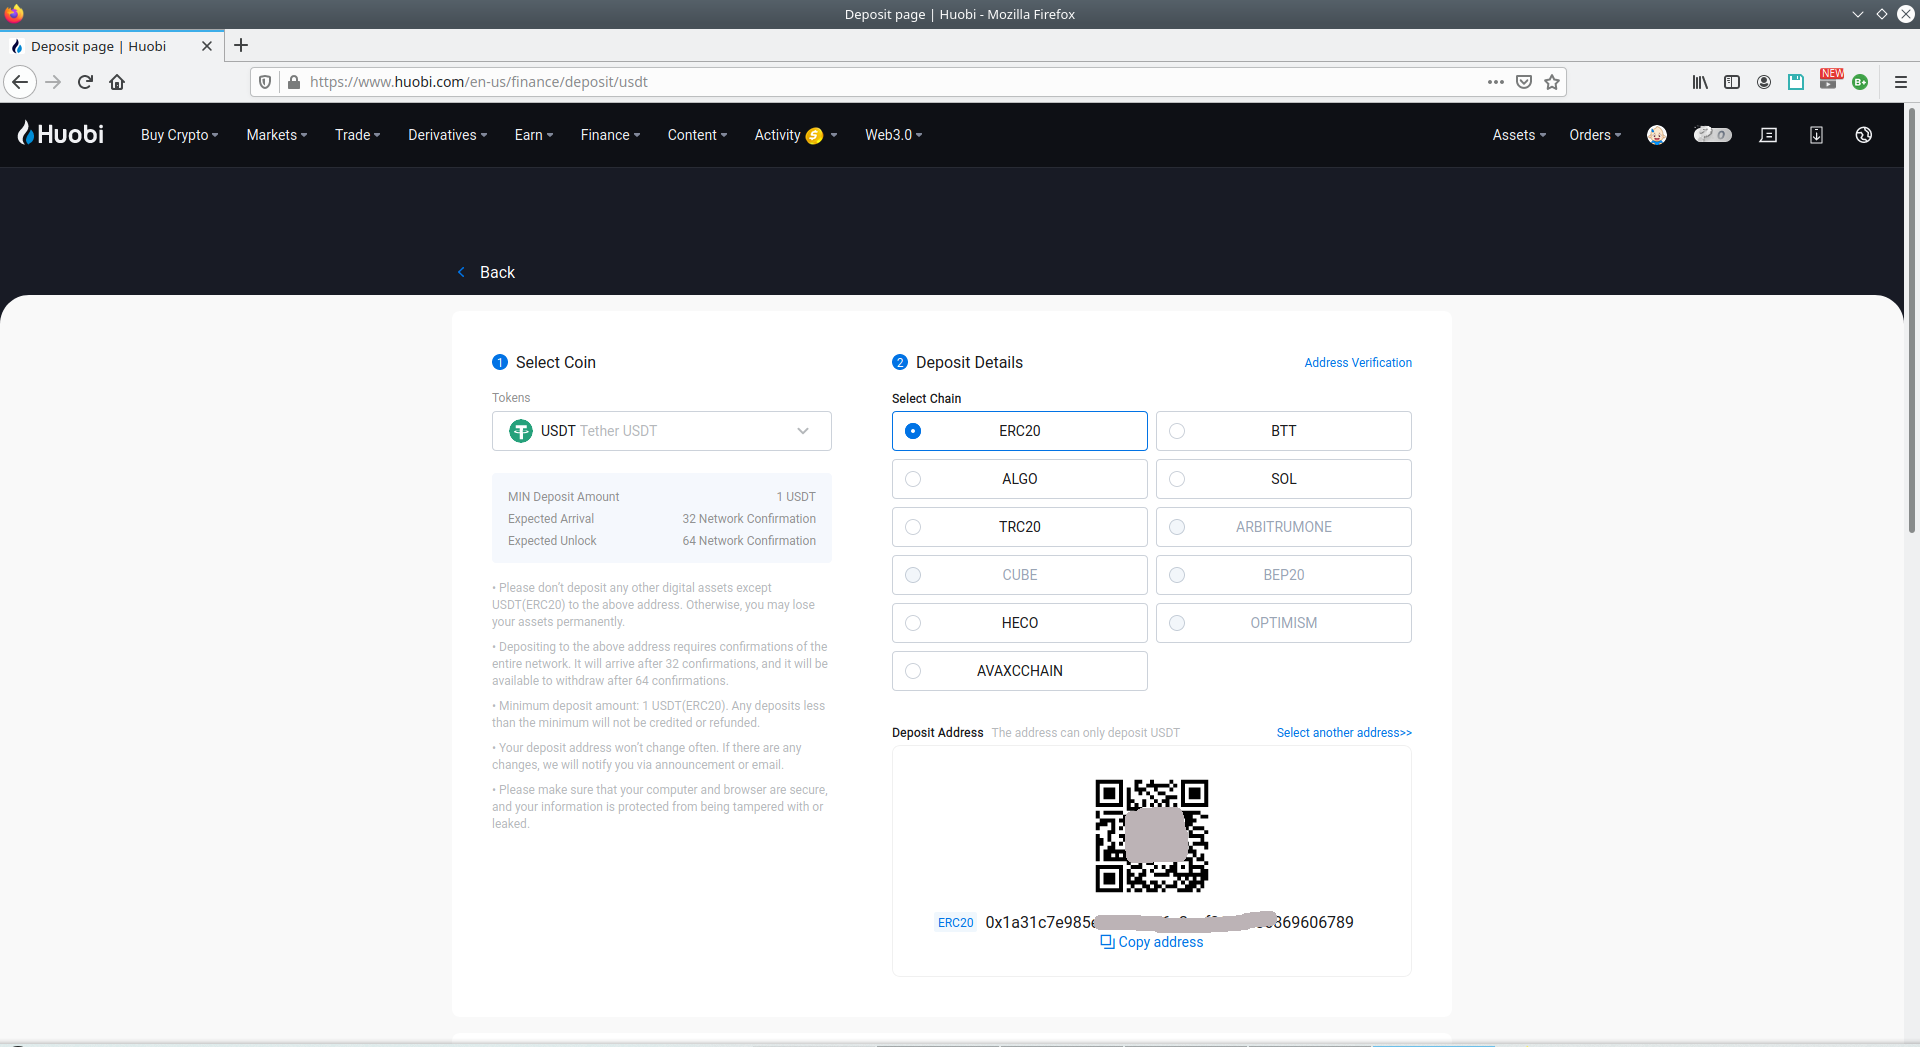Open the Address Verification link
This screenshot has width=1920, height=1047.
[x=1358, y=363]
